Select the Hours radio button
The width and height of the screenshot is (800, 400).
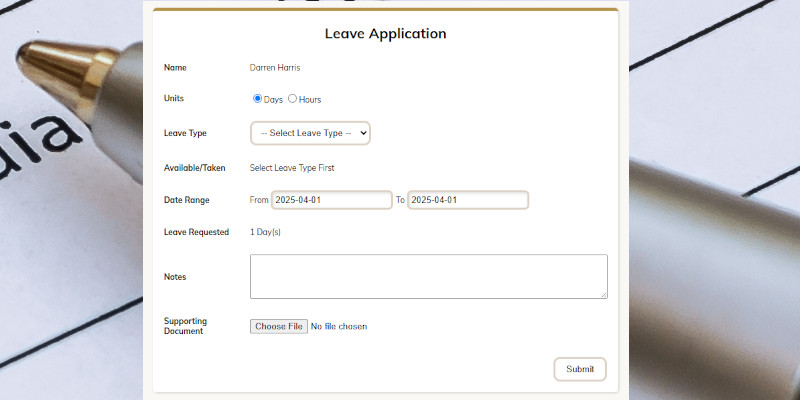293,99
